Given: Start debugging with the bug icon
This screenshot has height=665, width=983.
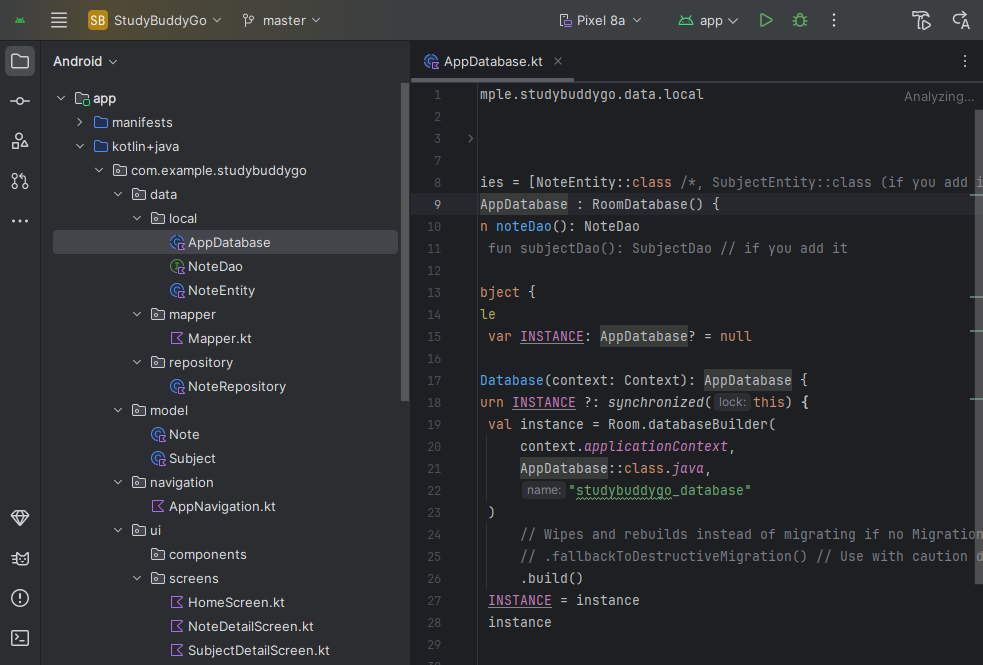Looking at the screenshot, I should pyautogui.click(x=799, y=20).
